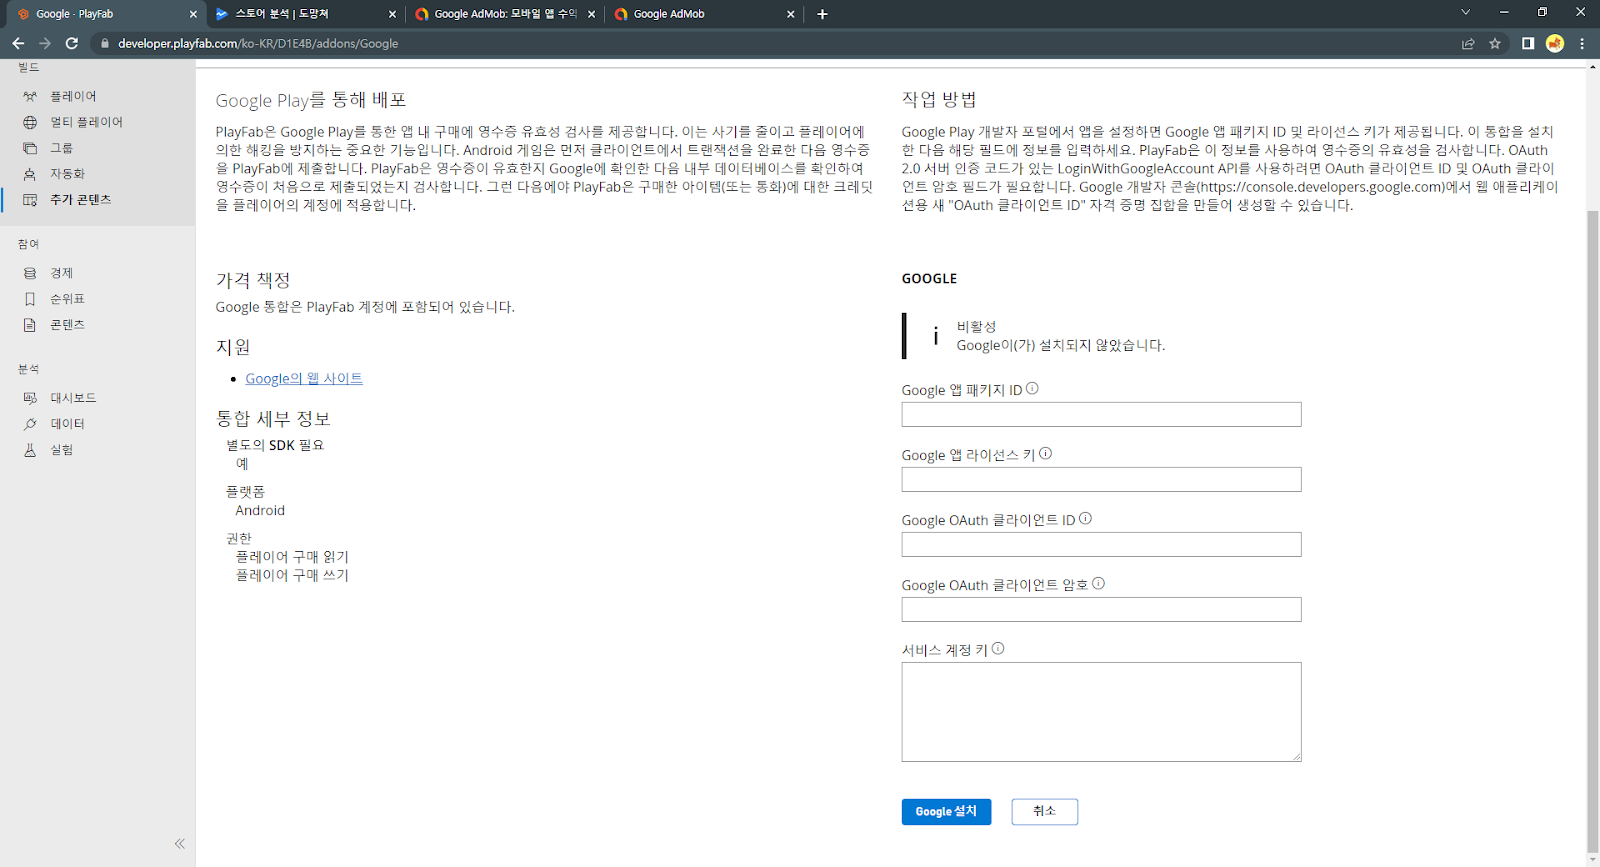Toggle the browser side panel icon

pos(1528,43)
